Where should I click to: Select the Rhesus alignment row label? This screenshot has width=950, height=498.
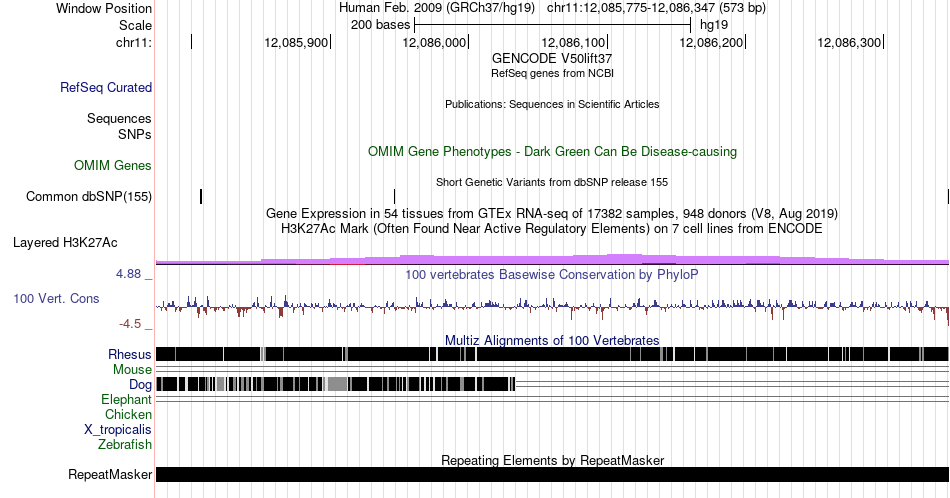(130, 354)
